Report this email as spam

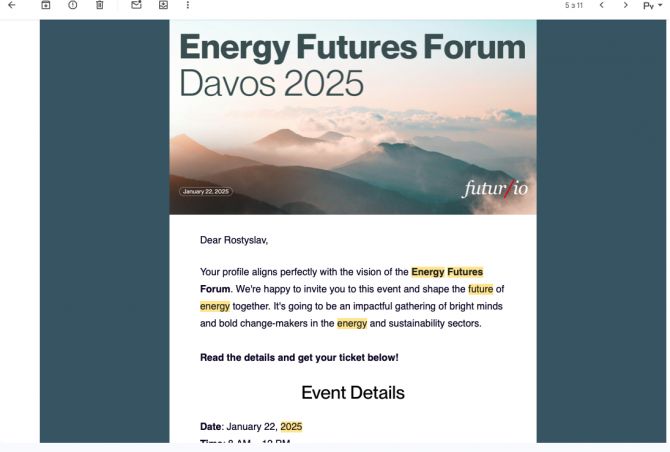73,5
